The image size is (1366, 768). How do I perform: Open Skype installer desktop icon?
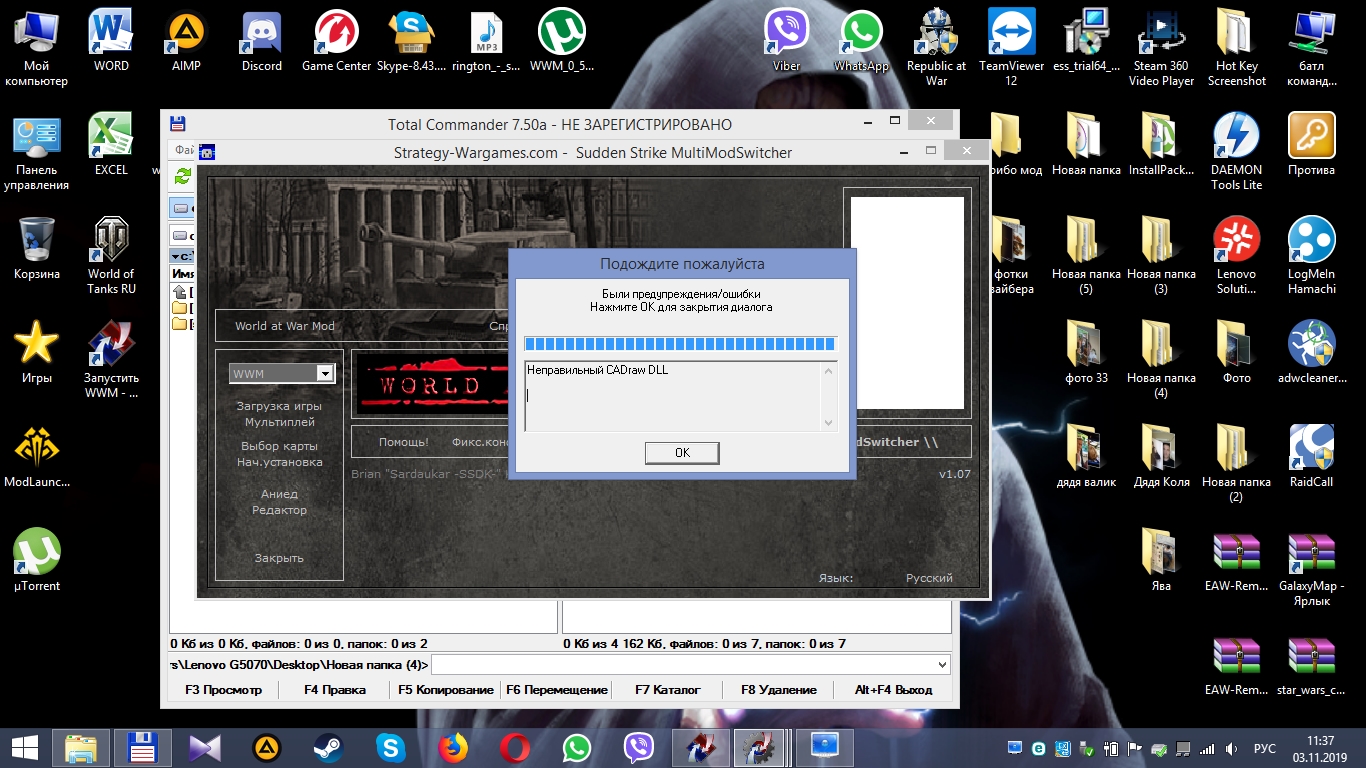pyautogui.click(x=411, y=40)
